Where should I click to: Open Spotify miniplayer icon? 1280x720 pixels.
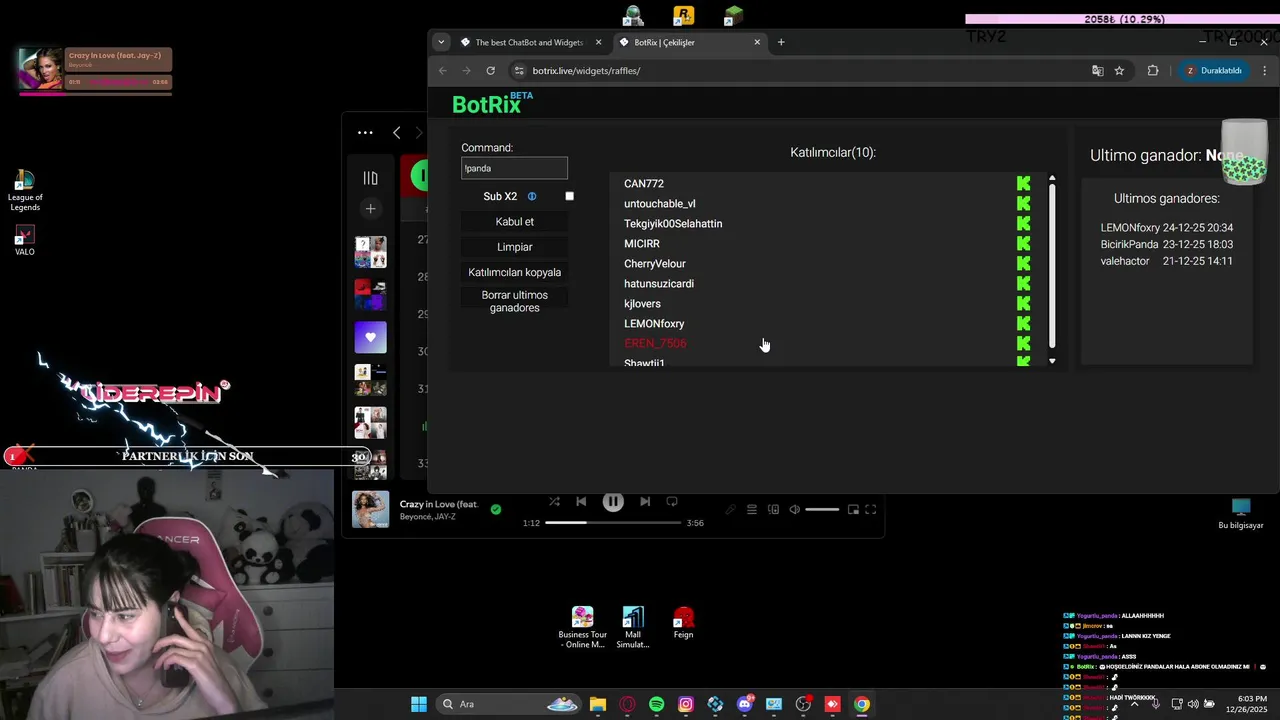(853, 509)
